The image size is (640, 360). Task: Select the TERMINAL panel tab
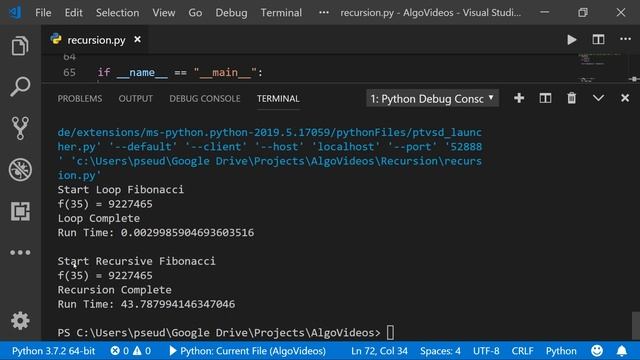[x=278, y=99]
